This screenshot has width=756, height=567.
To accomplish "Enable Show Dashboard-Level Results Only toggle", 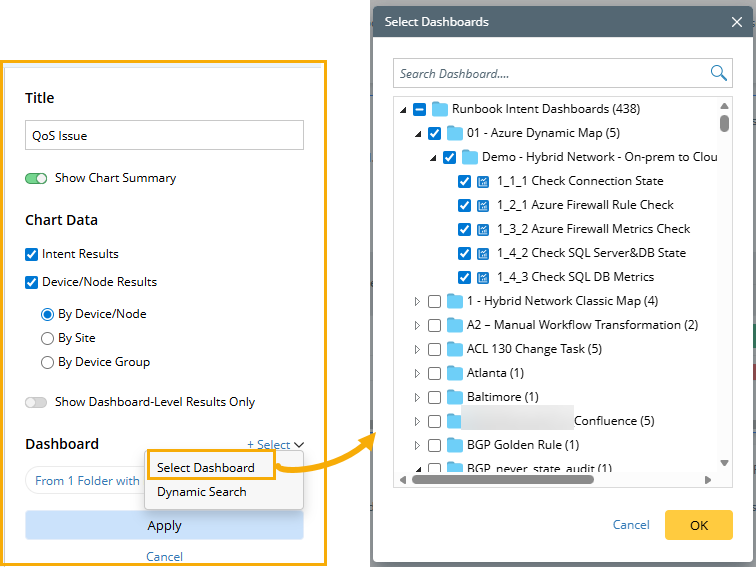I will point(37,402).
